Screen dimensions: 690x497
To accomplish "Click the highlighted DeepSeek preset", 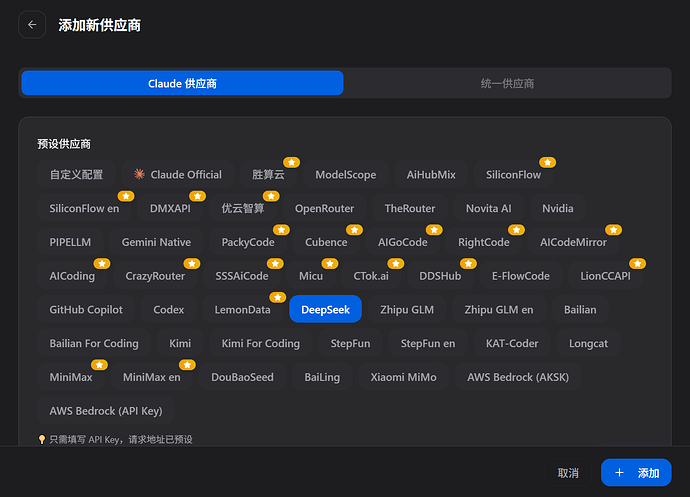I will (325, 309).
